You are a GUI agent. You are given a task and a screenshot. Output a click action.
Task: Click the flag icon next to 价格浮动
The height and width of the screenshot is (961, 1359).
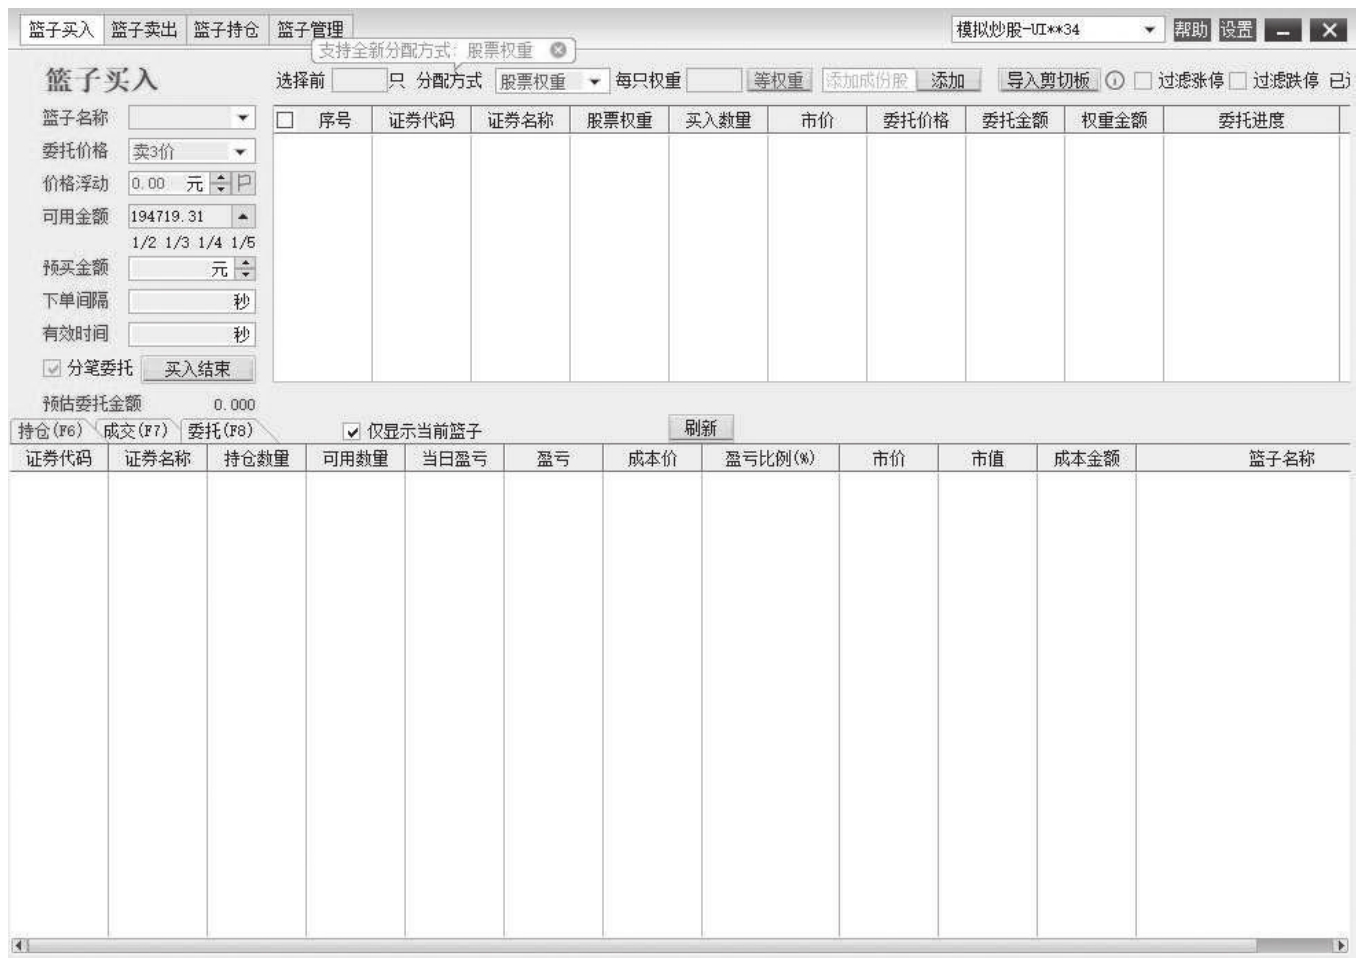[x=244, y=183]
